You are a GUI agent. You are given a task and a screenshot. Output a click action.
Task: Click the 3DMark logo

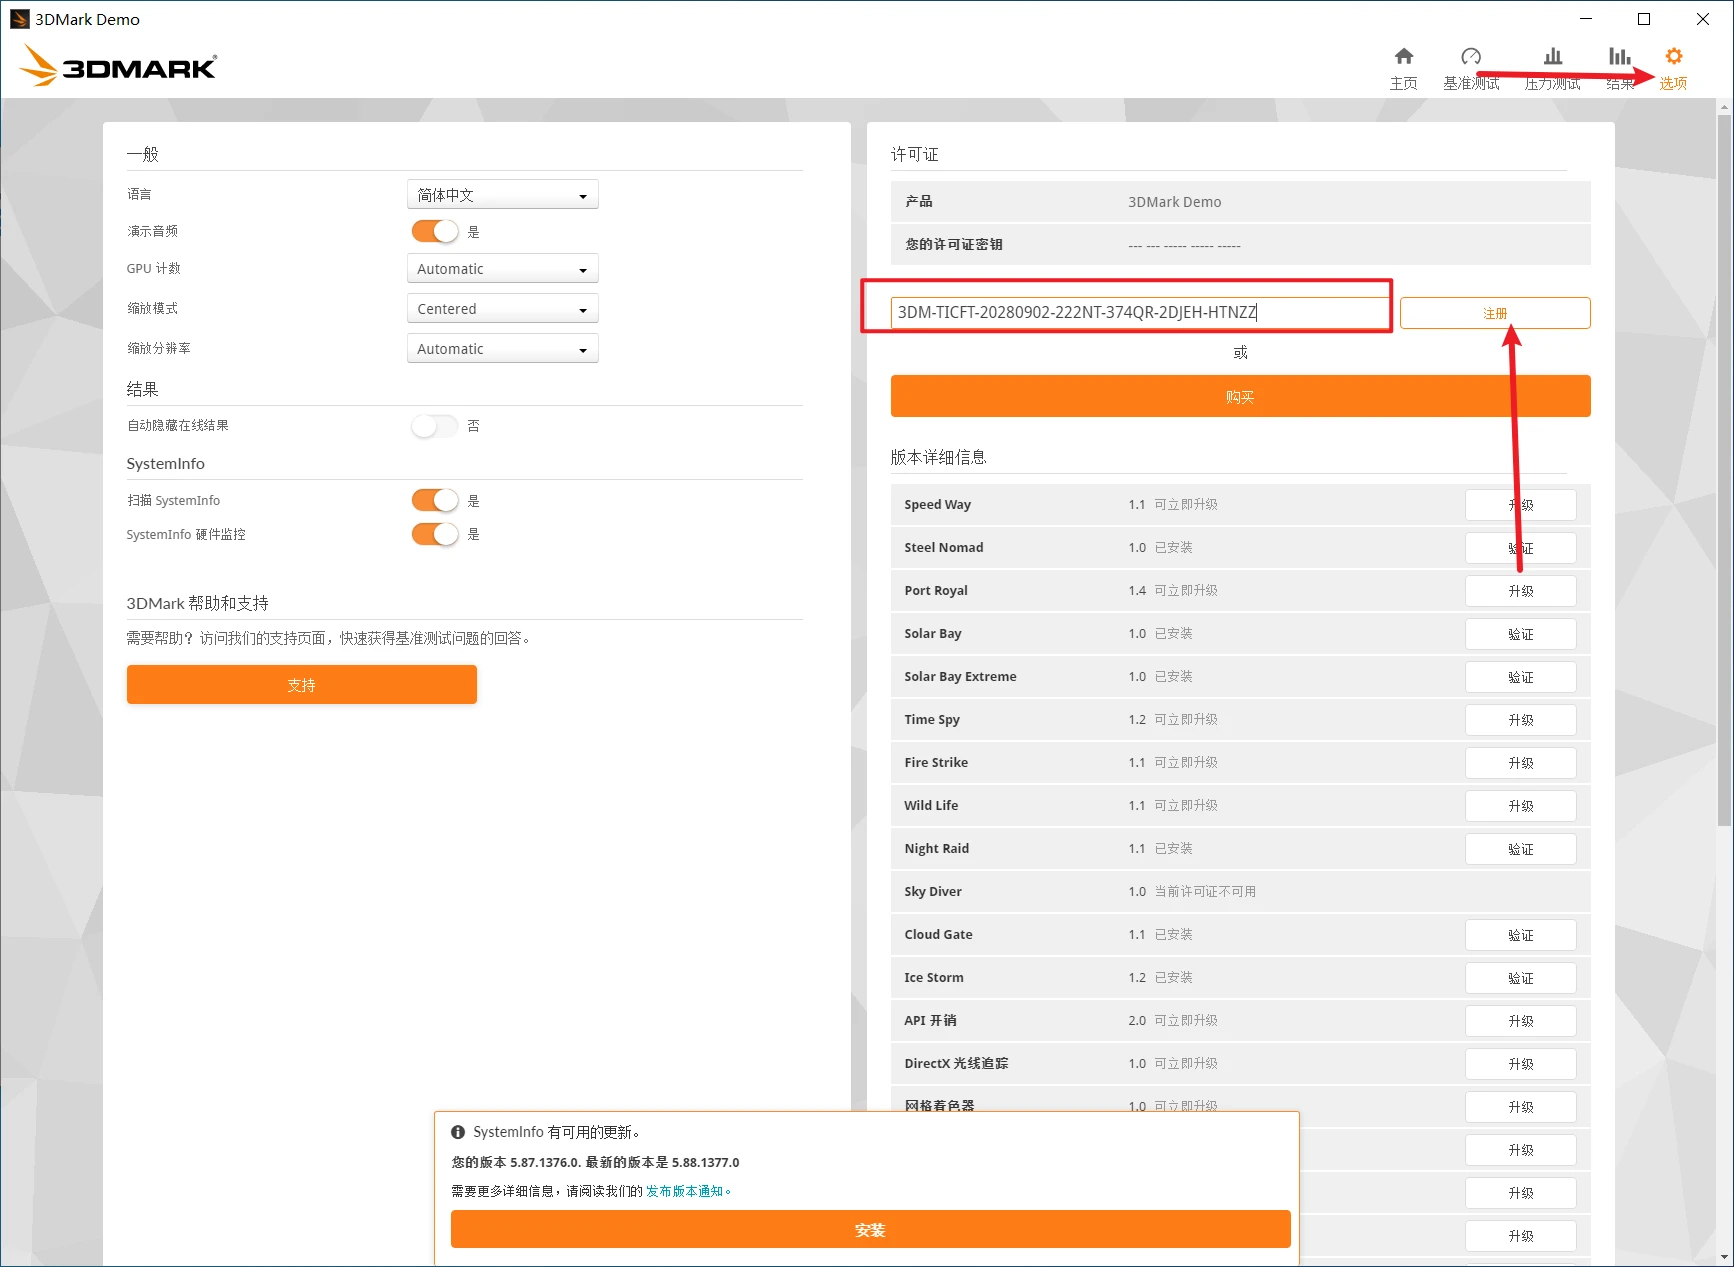click(x=118, y=66)
